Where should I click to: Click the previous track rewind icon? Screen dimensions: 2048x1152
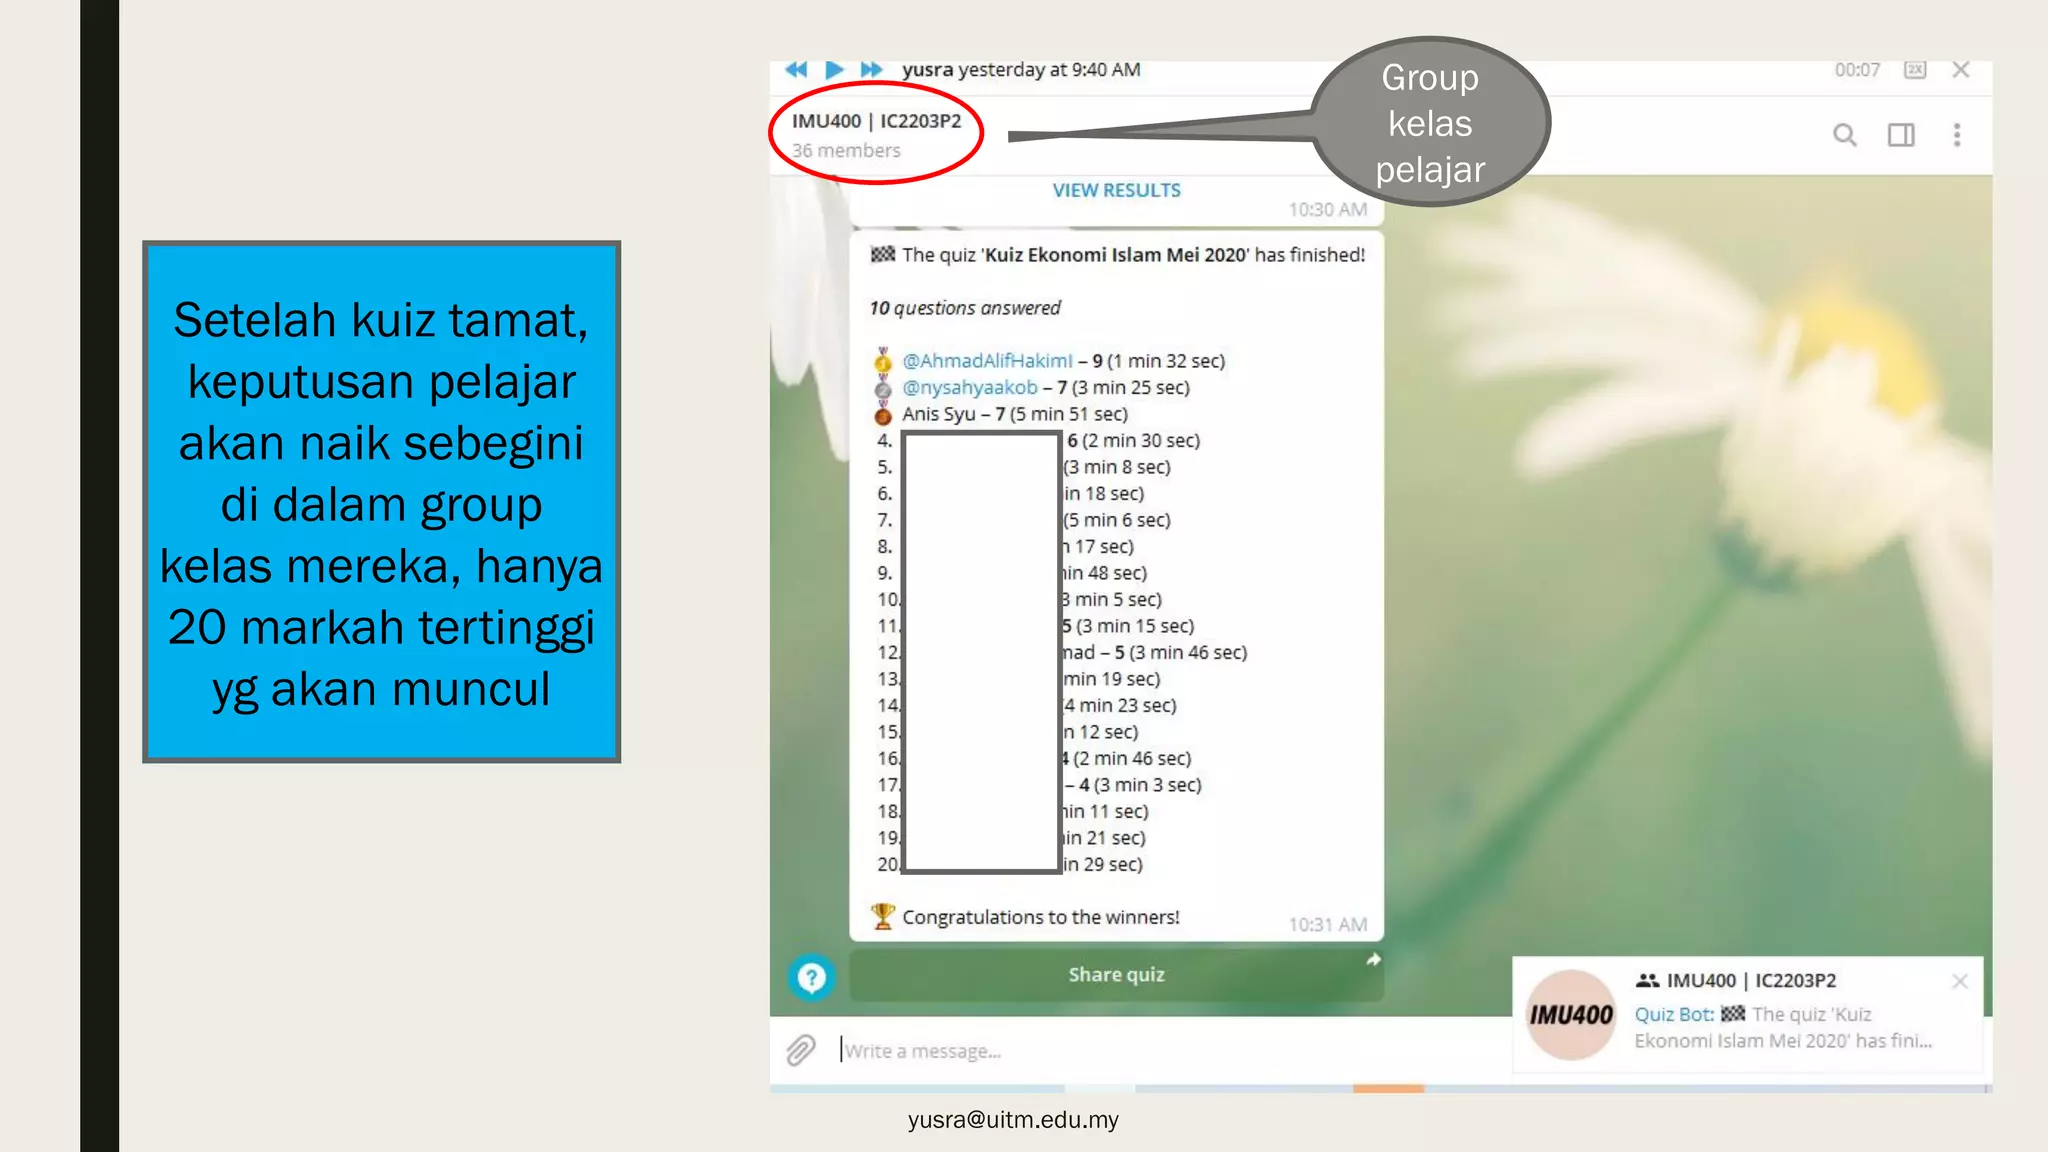point(796,69)
